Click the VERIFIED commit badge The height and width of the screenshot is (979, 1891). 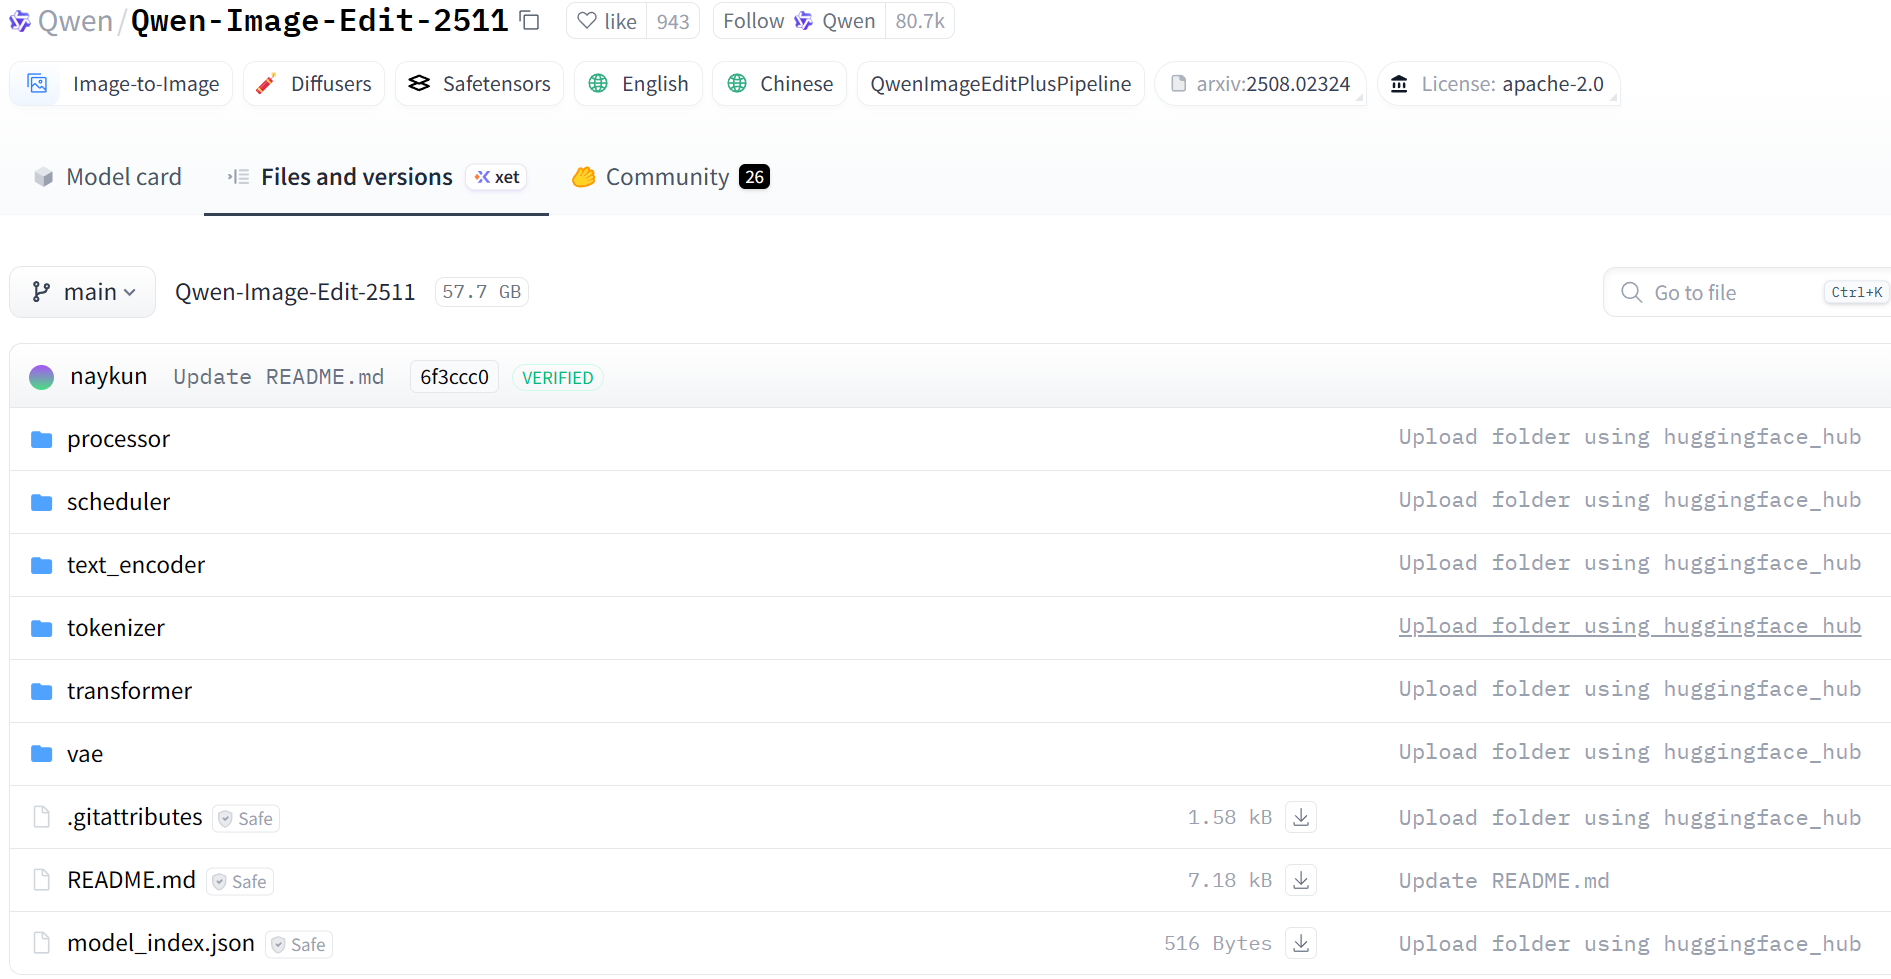[x=557, y=377]
